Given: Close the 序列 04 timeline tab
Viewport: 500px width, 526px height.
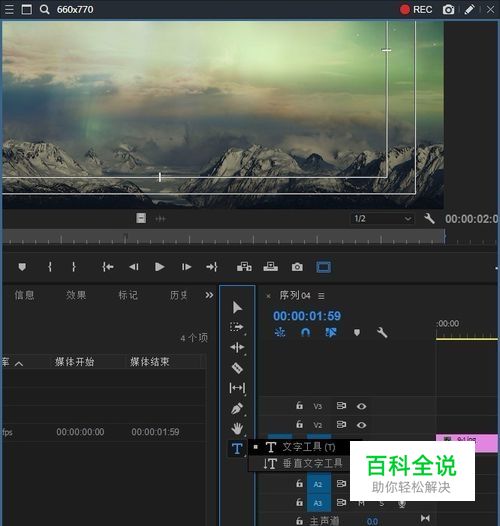Looking at the screenshot, I should tap(268, 296).
